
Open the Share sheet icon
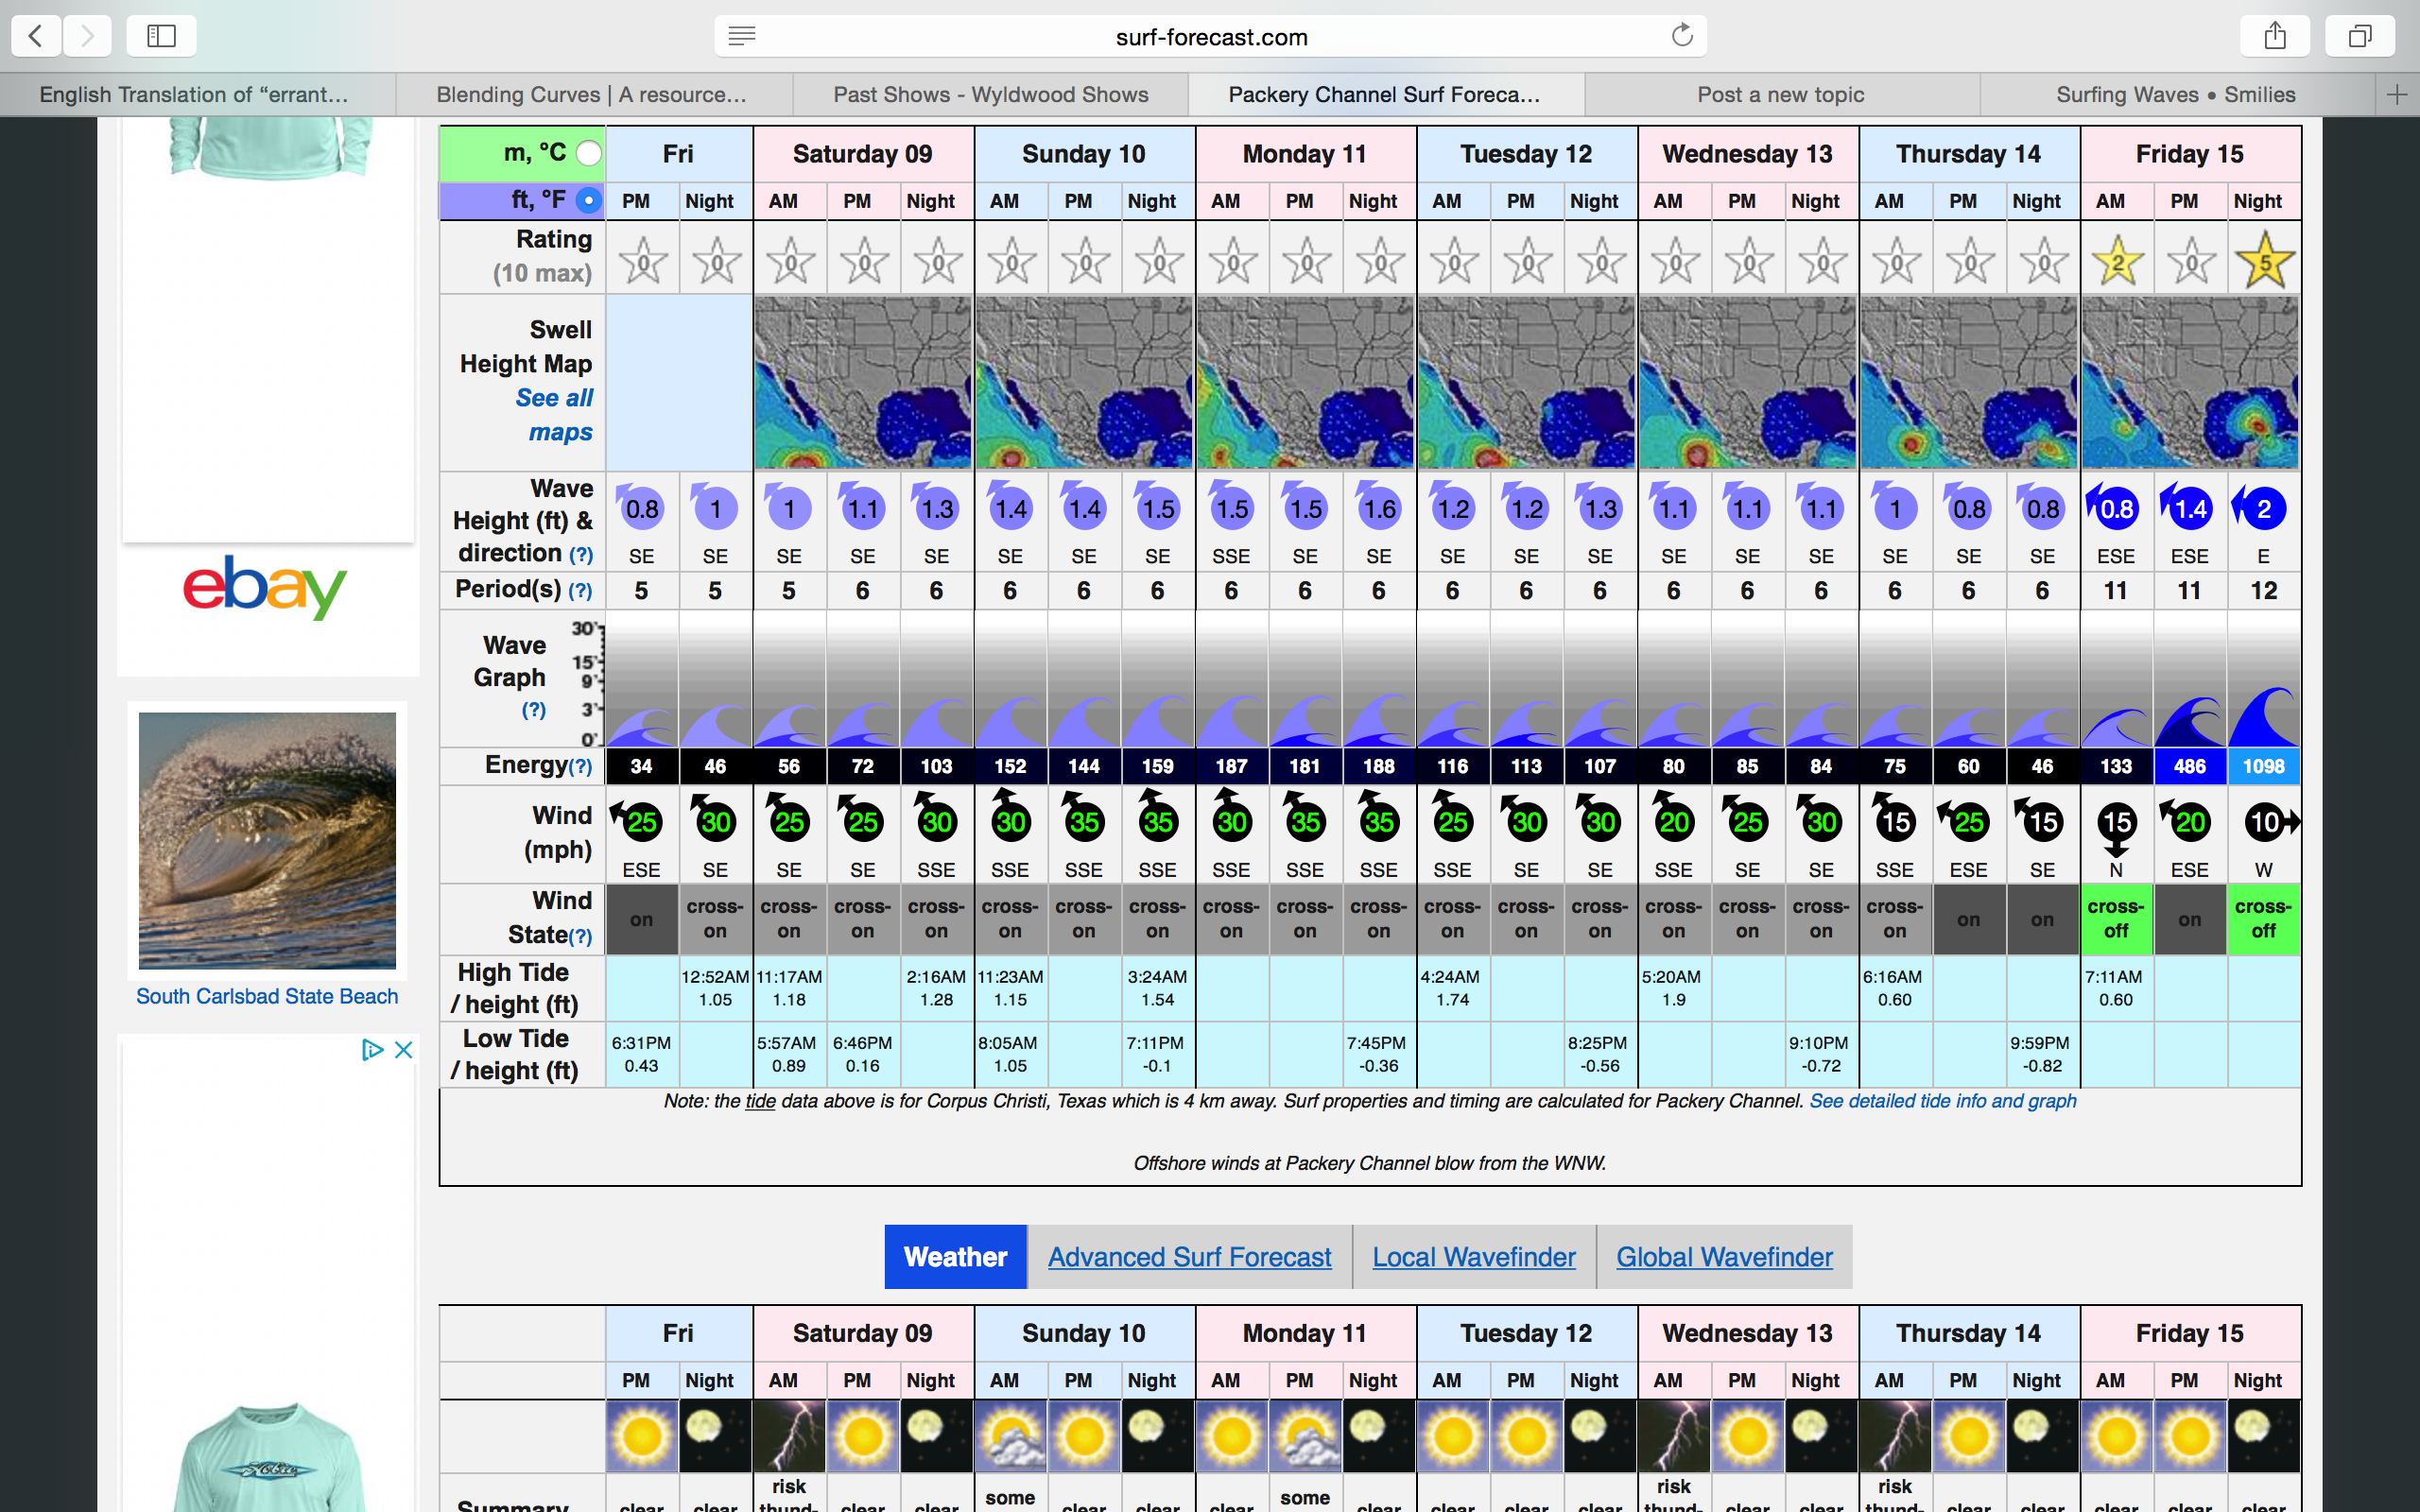(x=2275, y=36)
